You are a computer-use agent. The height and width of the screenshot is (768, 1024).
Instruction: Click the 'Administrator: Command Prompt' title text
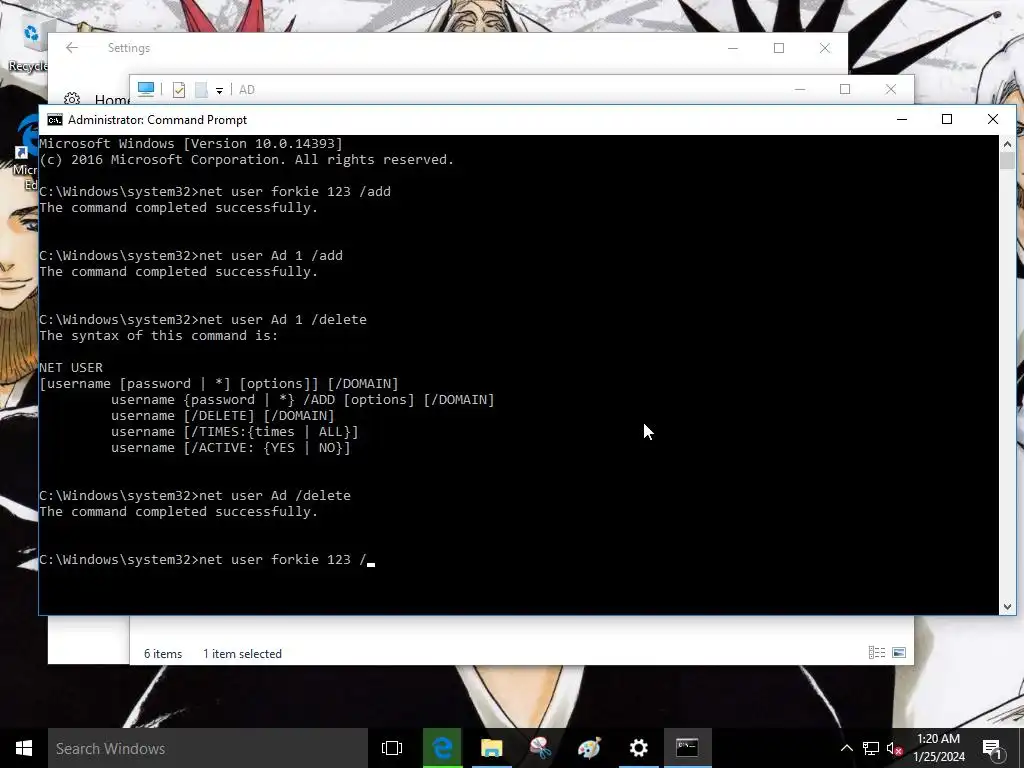pos(157,120)
